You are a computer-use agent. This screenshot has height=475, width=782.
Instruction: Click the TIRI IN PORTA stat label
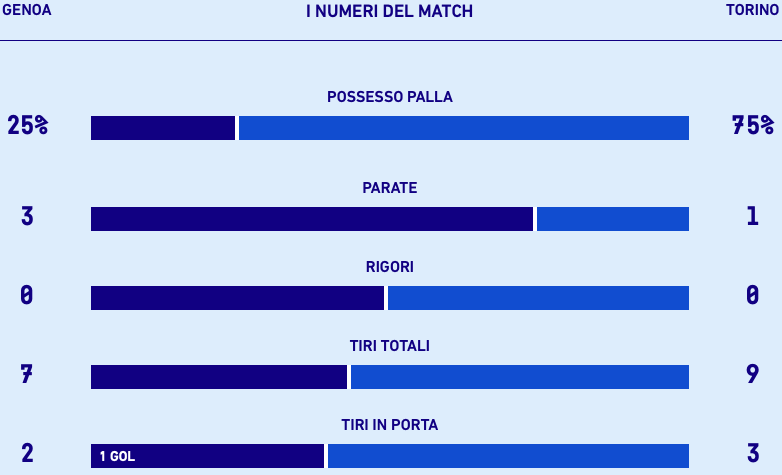coord(390,425)
